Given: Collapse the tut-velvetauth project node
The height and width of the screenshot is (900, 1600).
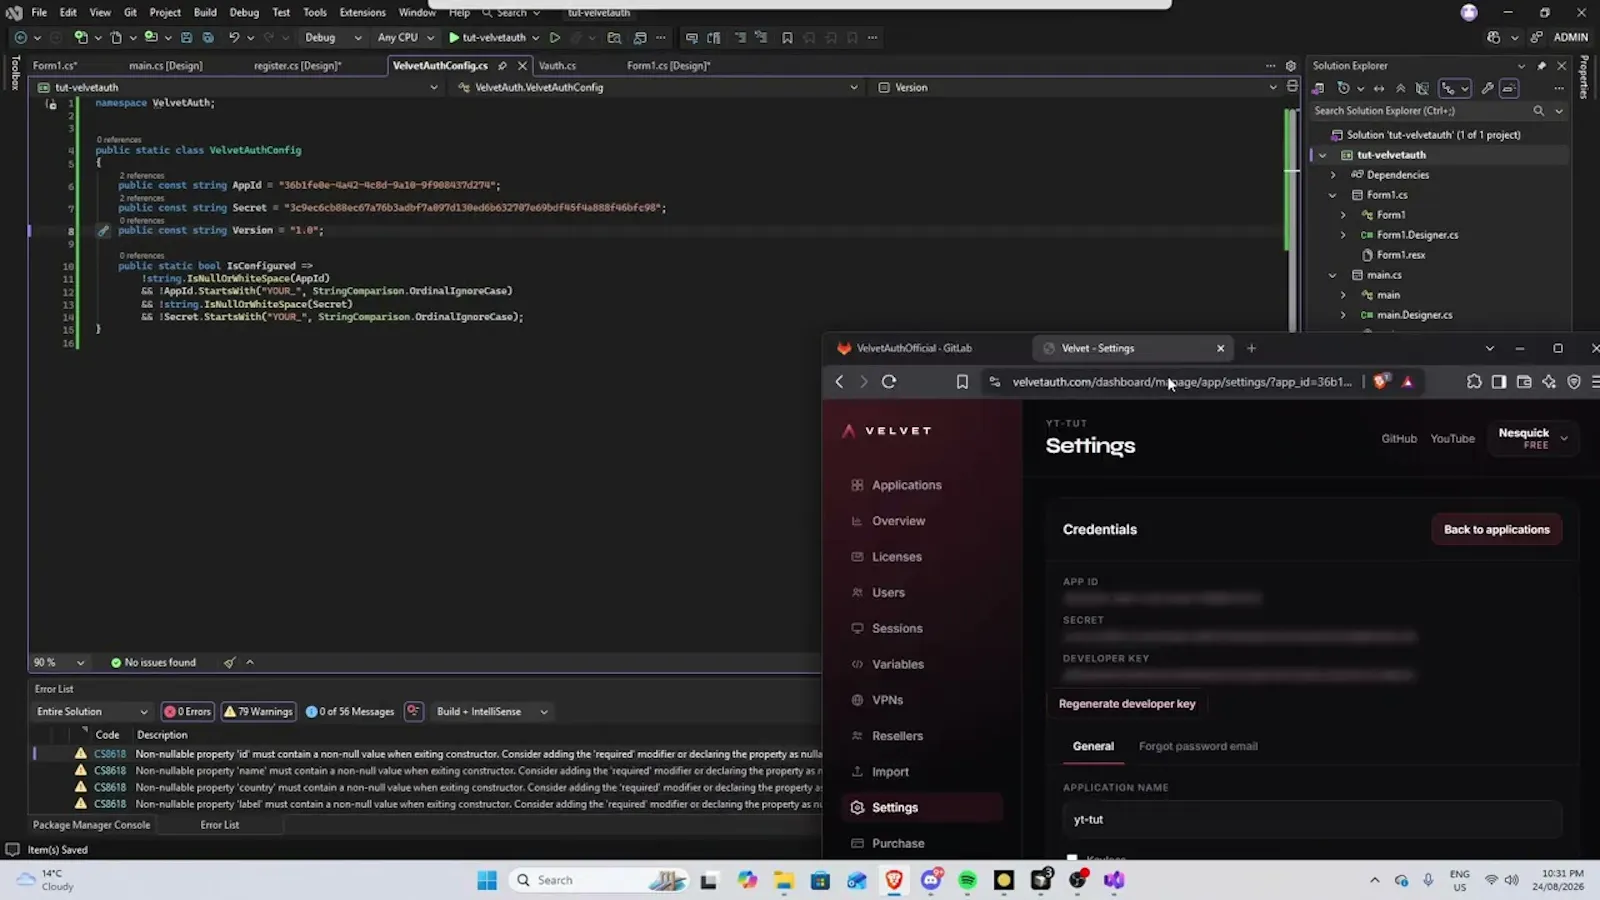Looking at the screenshot, I should [x=1322, y=155].
